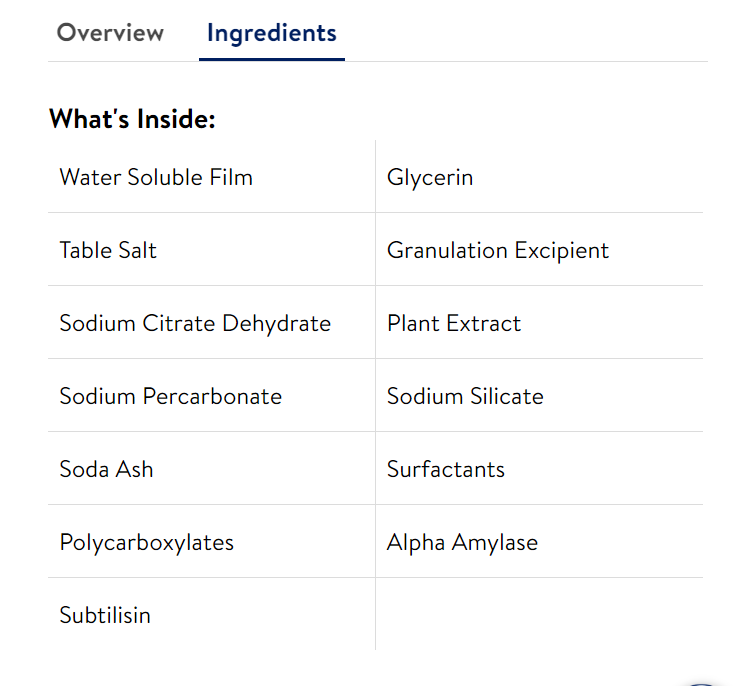
Task: Click the vertical divider between ingredient columns
Action: pos(376,395)
